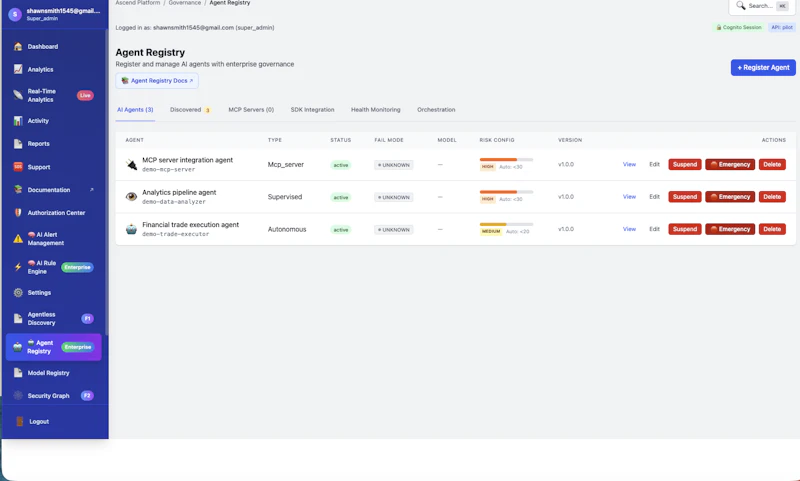Click the Financial trade execution agent robot icon

[x=132, y=230]
